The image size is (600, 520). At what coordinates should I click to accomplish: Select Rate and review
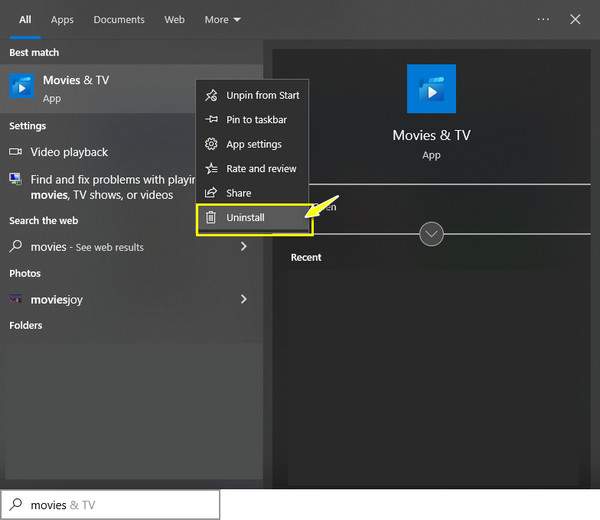252,169
